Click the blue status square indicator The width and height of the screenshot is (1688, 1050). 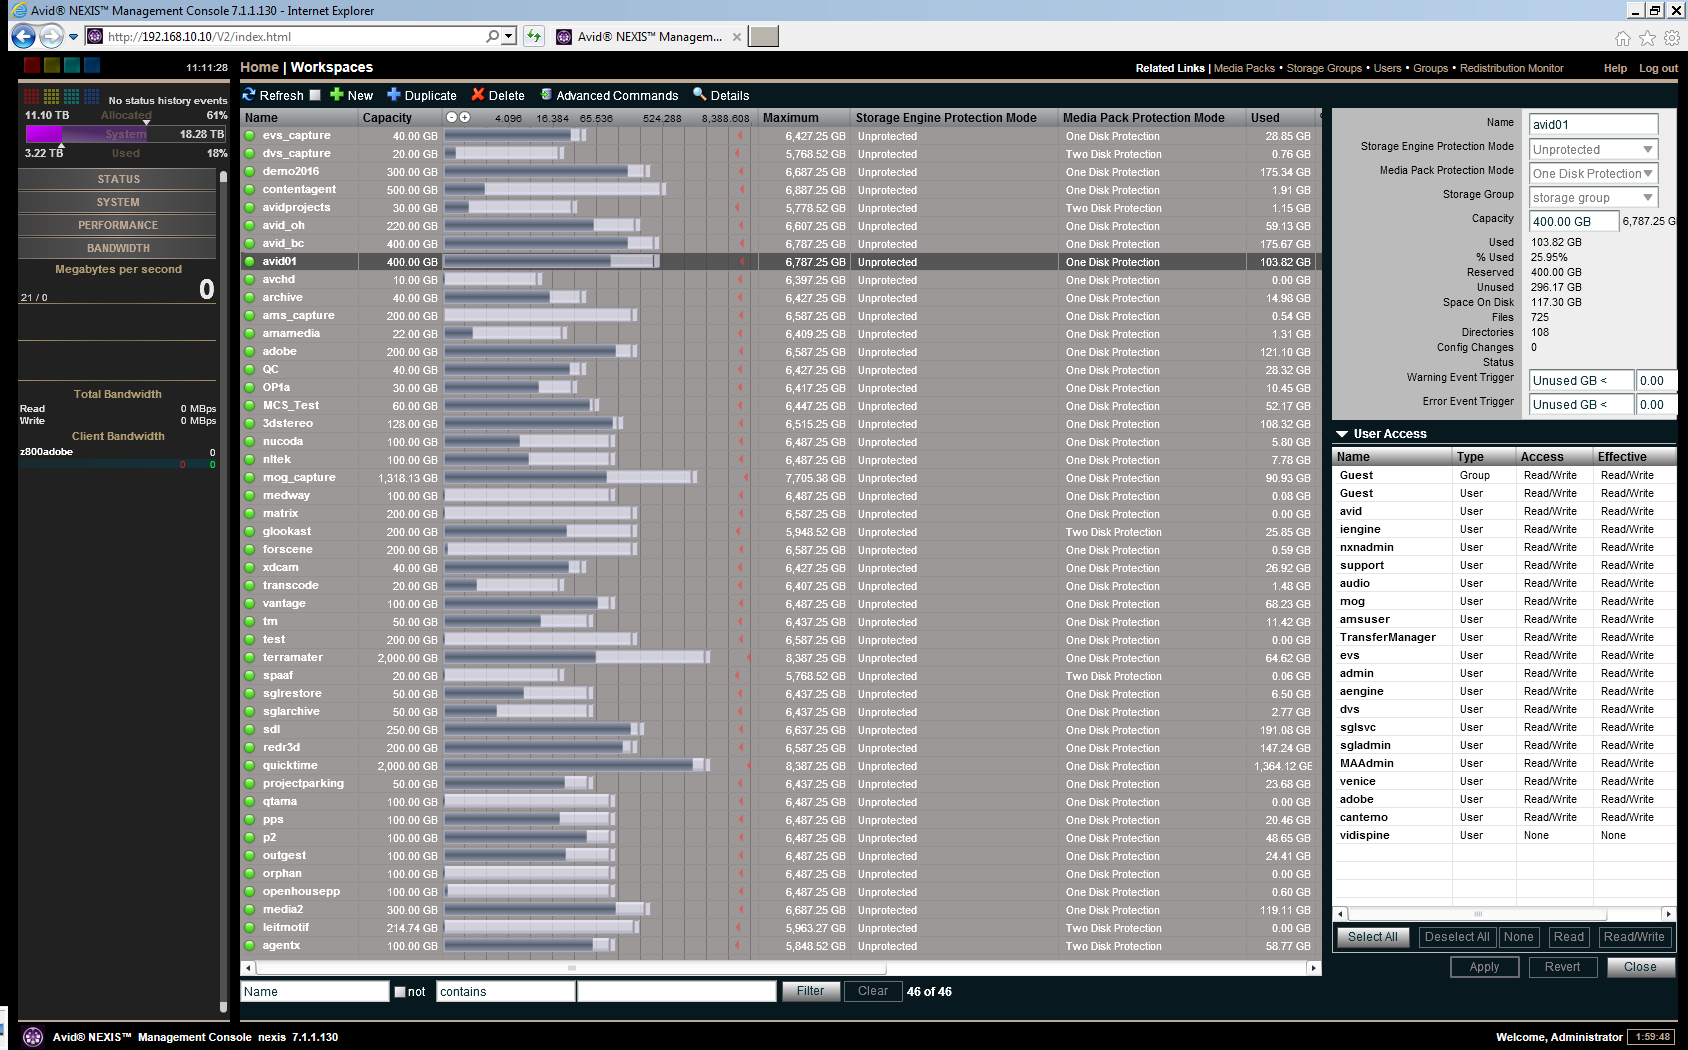92,65
